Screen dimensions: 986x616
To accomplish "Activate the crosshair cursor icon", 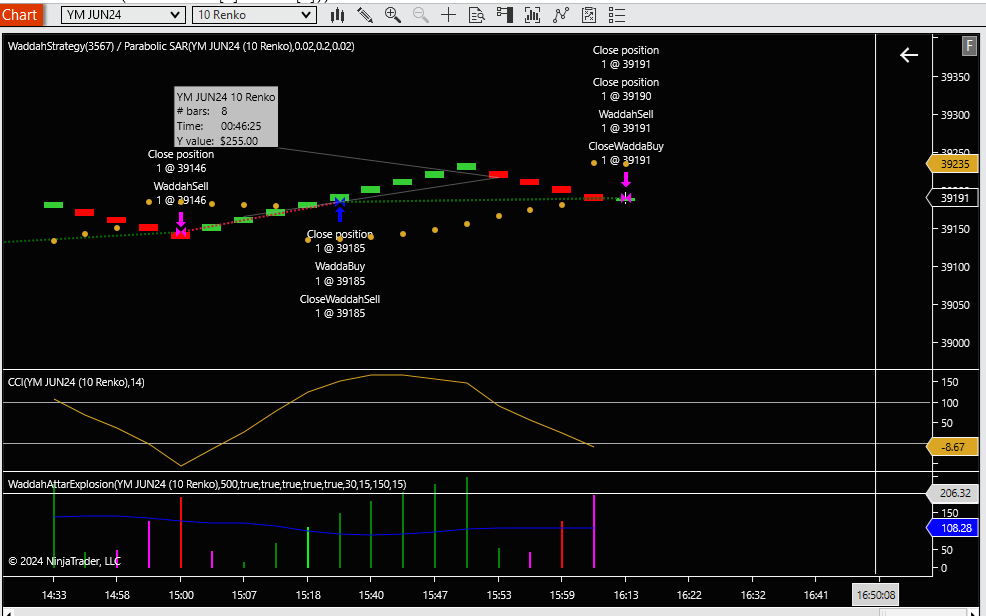I will pyautogui.click(x=448, y=15).
